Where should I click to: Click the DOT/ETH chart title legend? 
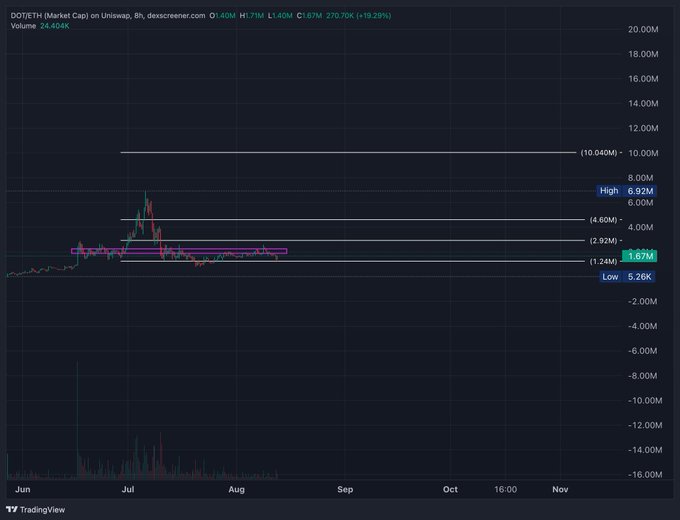click(108, 16)
